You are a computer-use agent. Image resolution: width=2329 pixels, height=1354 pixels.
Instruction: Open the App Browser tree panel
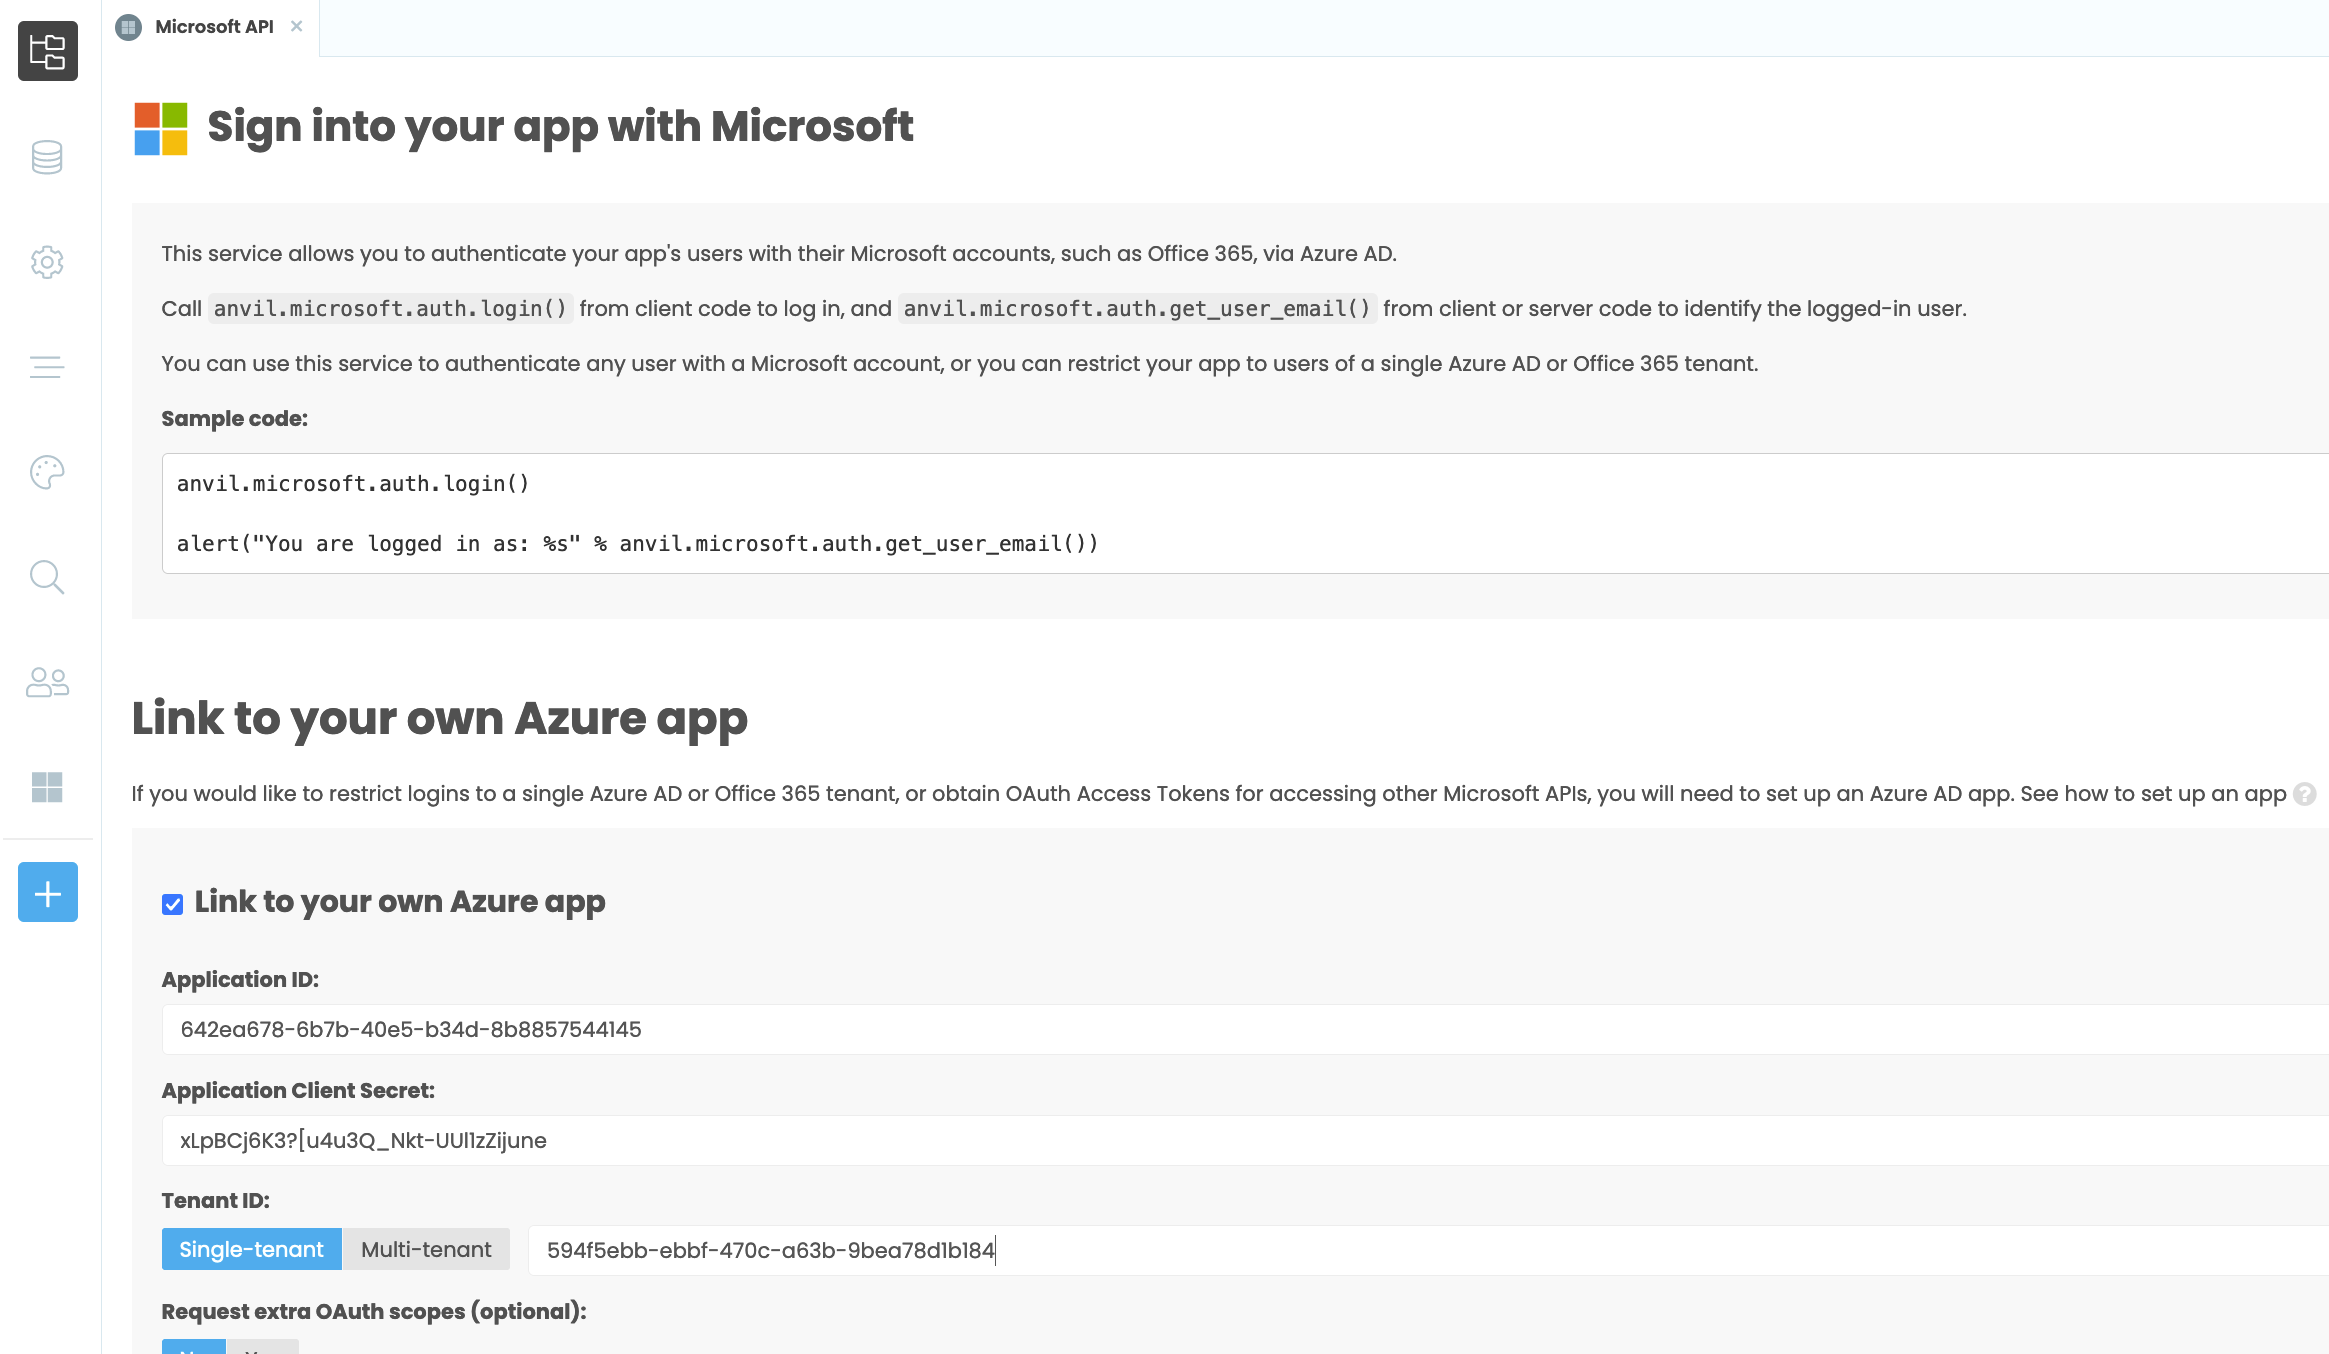pyautogui.click(x=47, y=52)
